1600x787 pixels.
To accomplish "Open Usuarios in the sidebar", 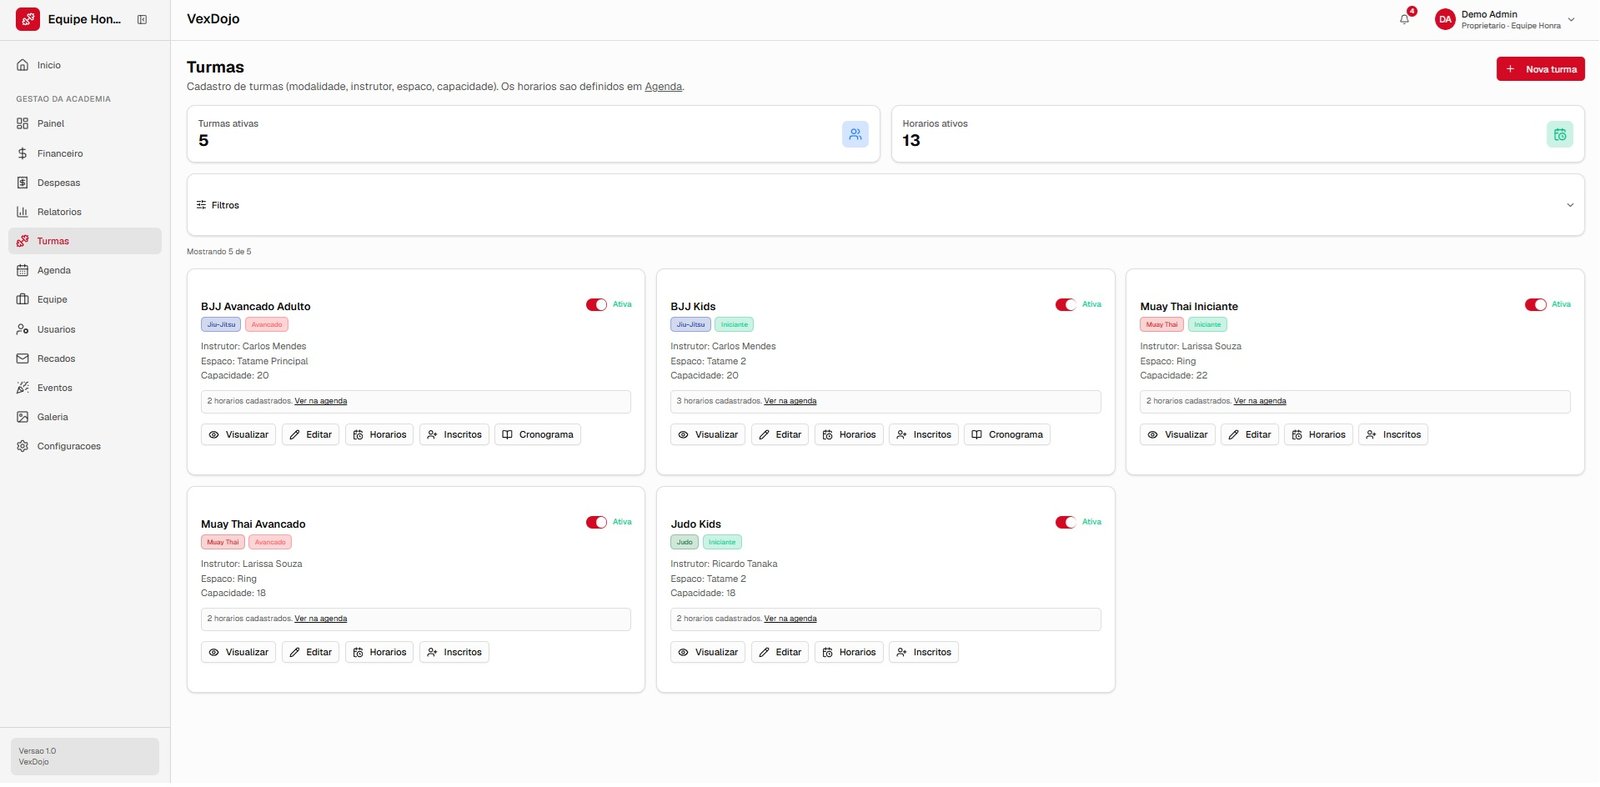I will coord(85,329).
